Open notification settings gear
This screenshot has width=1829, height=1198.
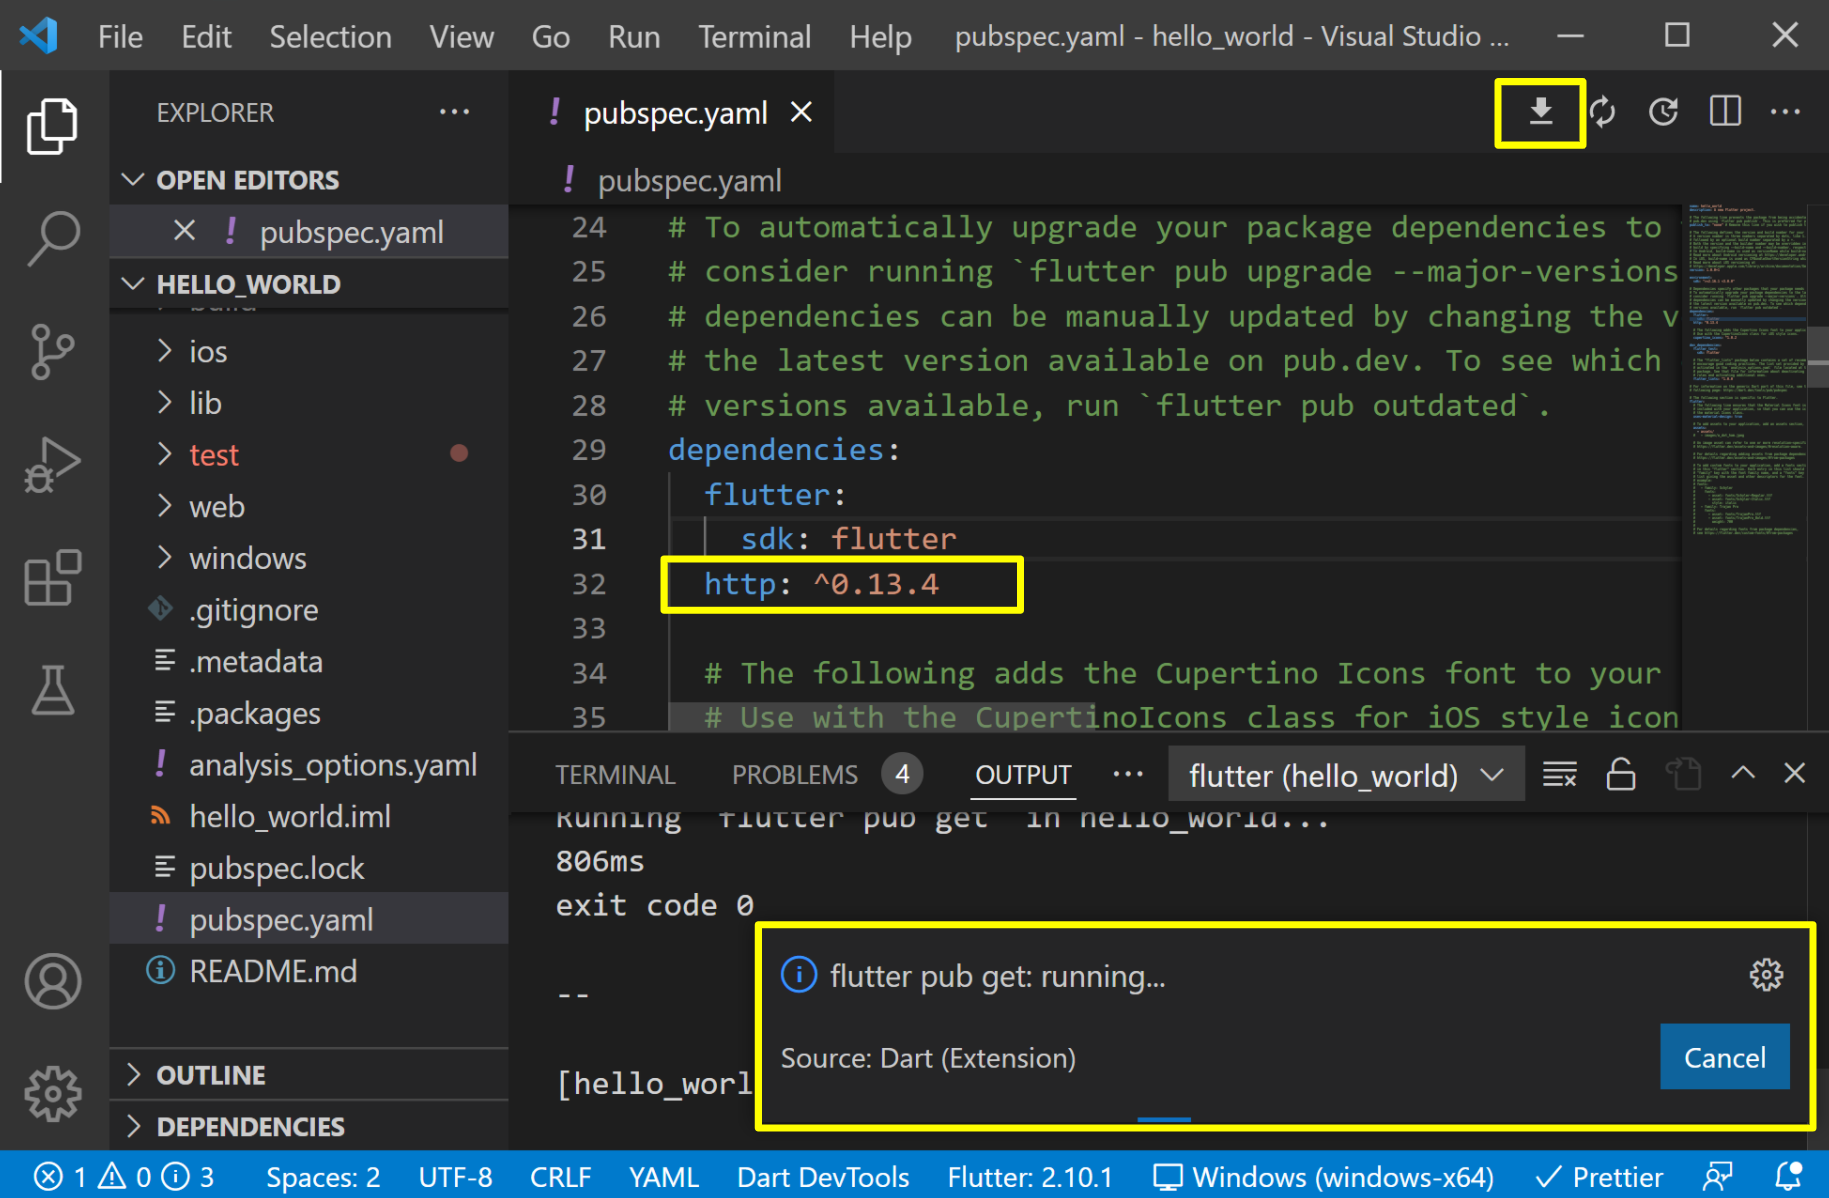[1766, 975]
